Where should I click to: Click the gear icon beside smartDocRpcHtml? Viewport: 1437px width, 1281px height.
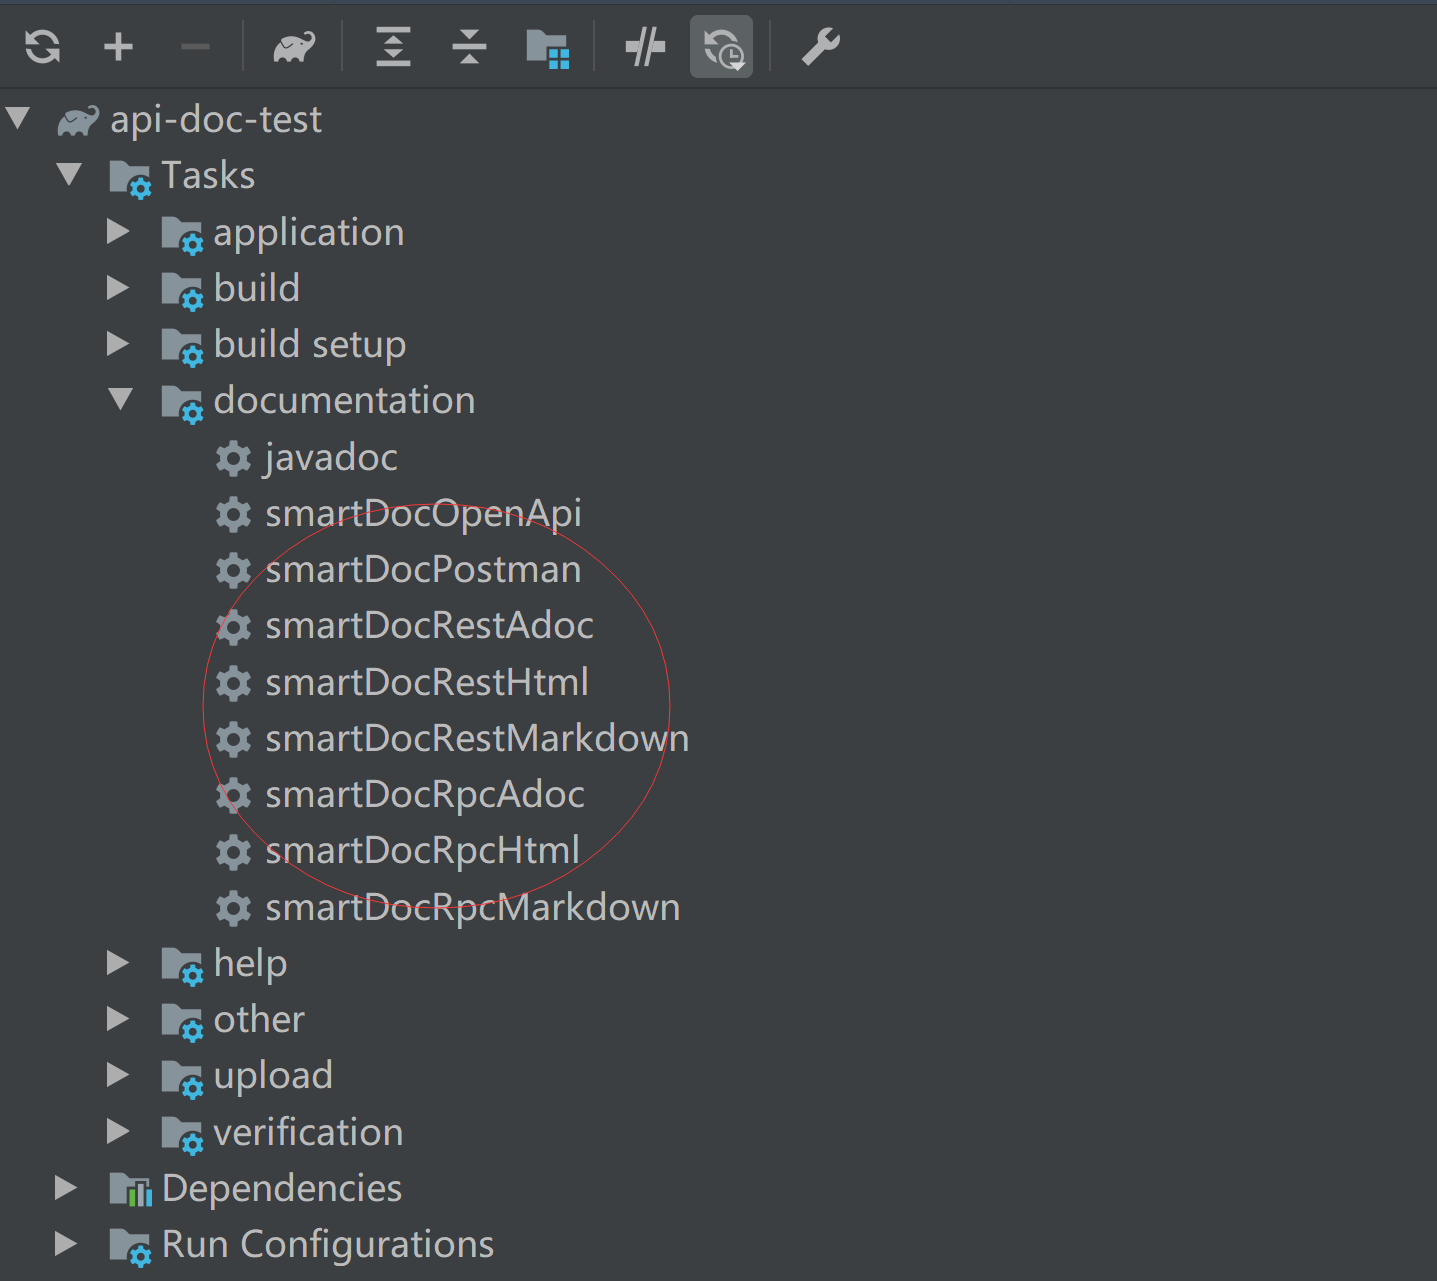pyautogui.click(x=234, y=851)
